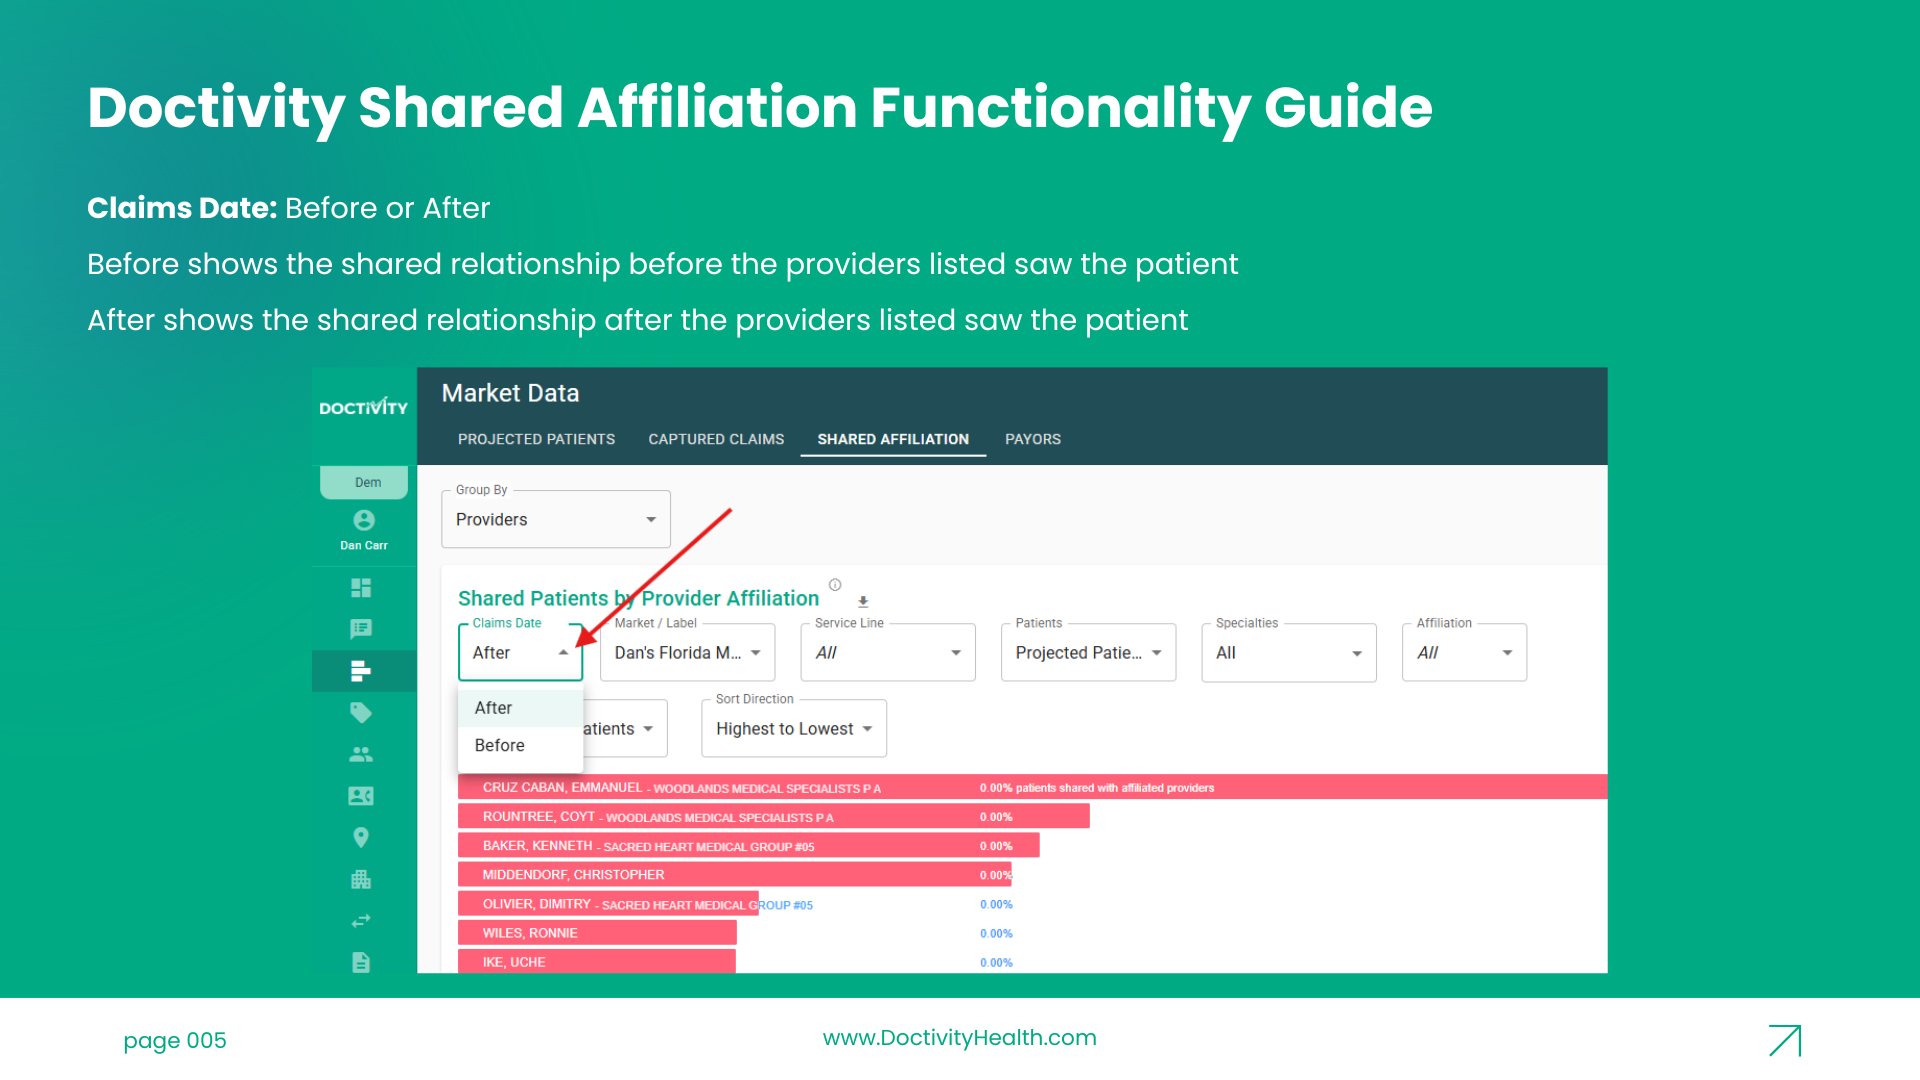Click the contact card icon in sidebar
Screen dimensions: 1920x1080
click(361, 796)
